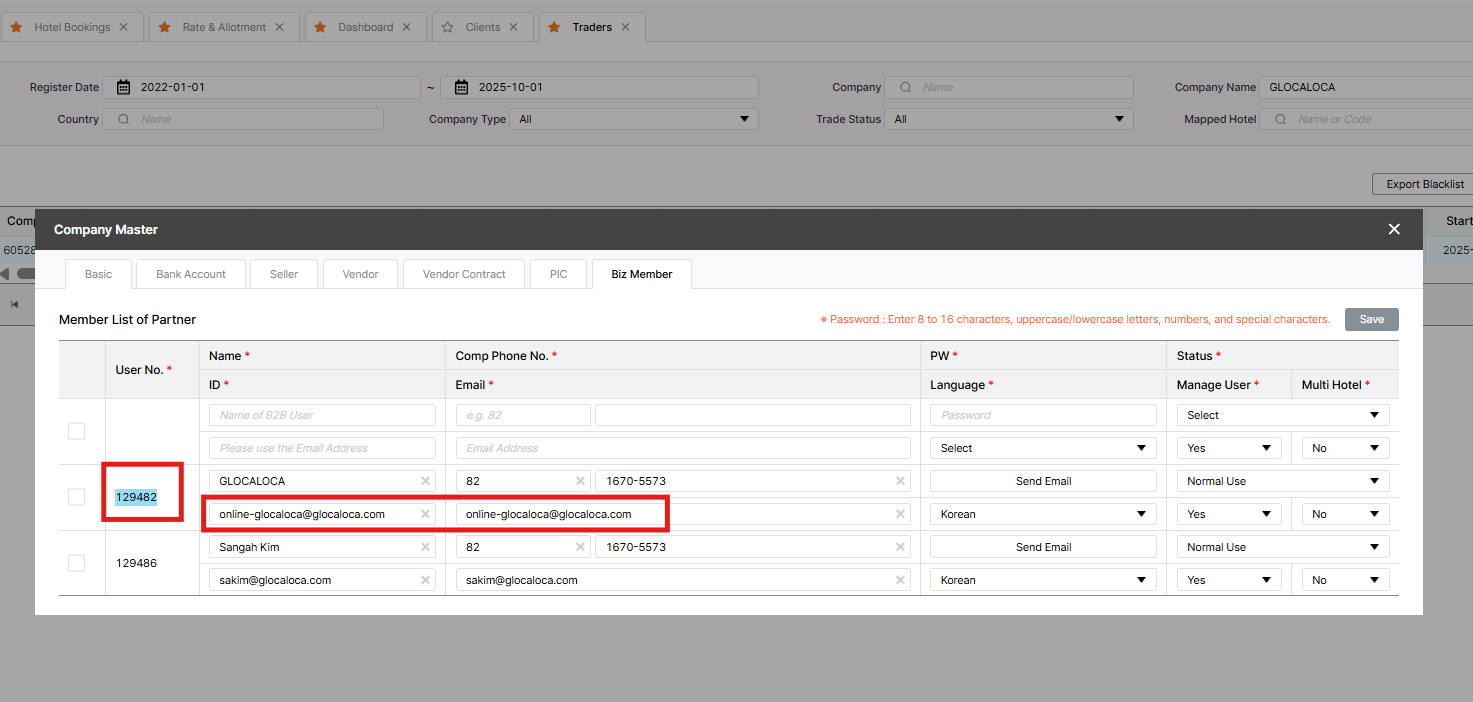This screenshot has width=1473, height=702.
Task: Clear phone number 1670-5573 for user 129482
Action: coord(900,481)
